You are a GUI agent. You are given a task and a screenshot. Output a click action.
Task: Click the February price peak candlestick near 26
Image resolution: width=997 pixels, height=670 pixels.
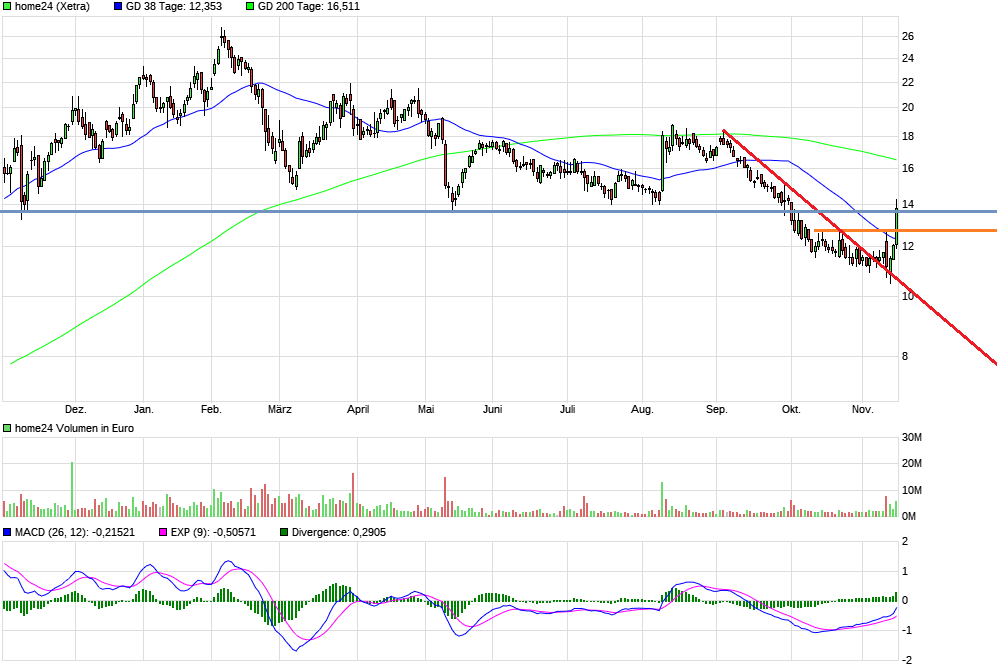(x=222, y=38)
